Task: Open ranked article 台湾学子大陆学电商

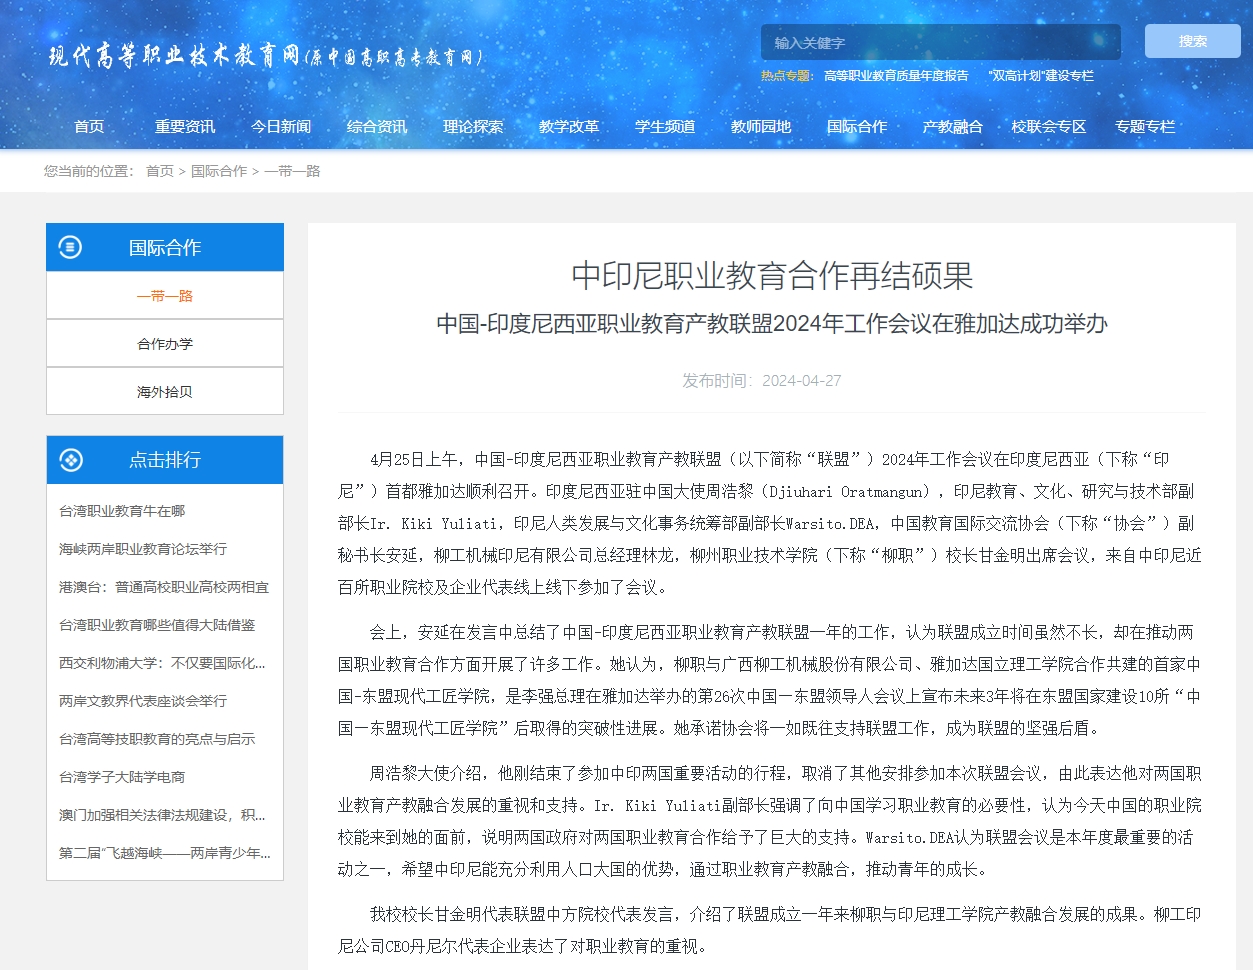Action: click(x=122, y=777)
